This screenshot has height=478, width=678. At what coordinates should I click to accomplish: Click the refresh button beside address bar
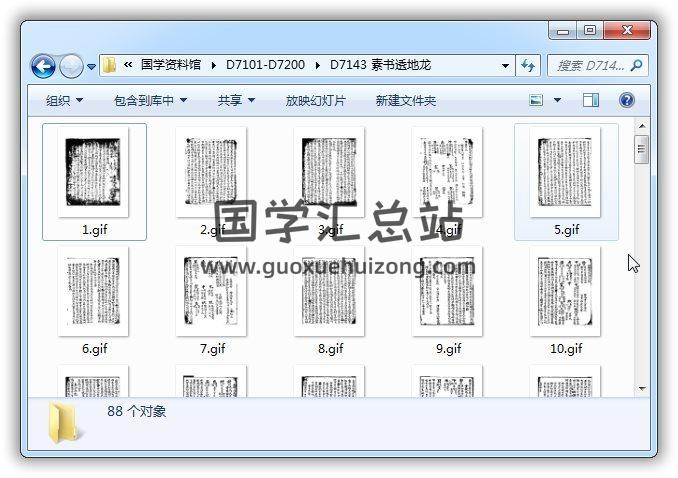(x=529, y=65)
